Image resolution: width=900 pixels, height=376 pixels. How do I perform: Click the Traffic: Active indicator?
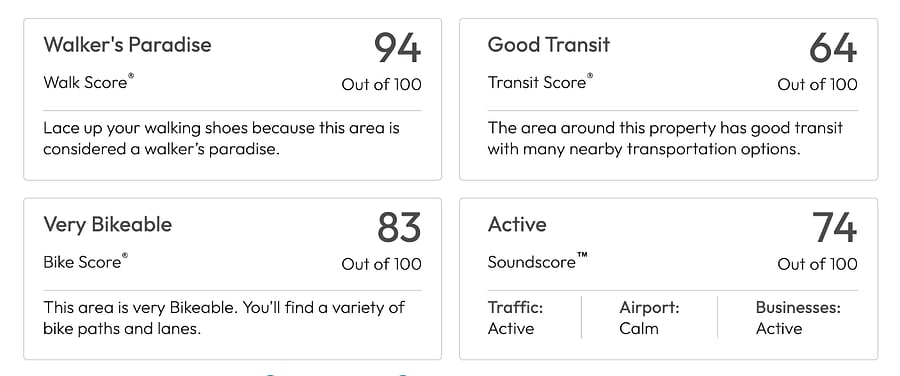515,318
